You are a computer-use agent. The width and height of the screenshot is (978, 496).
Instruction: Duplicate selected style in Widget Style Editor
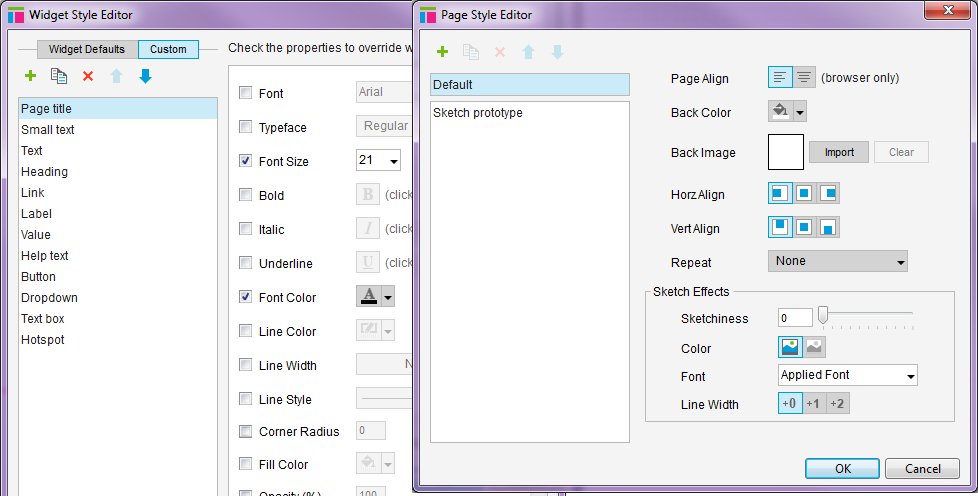[59, 76]
